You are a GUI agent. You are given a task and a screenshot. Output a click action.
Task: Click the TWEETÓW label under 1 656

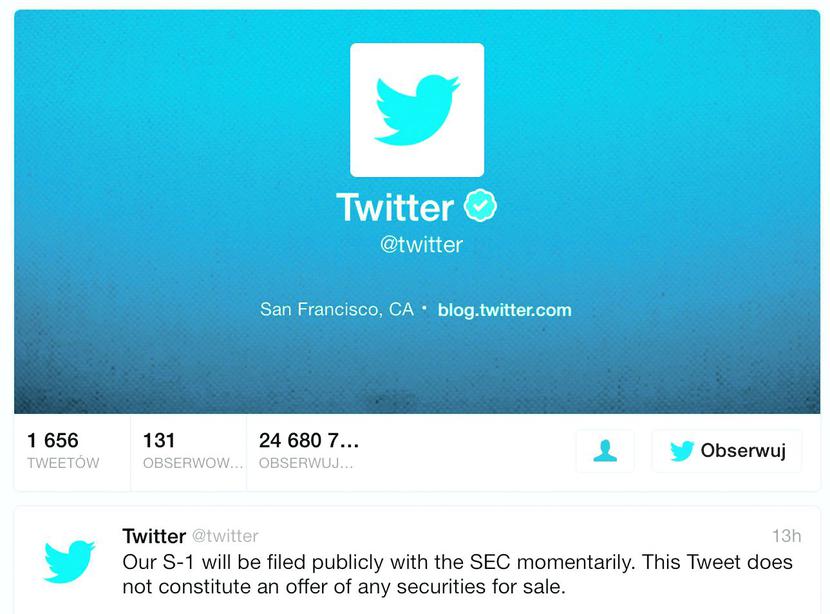[63, 464]
